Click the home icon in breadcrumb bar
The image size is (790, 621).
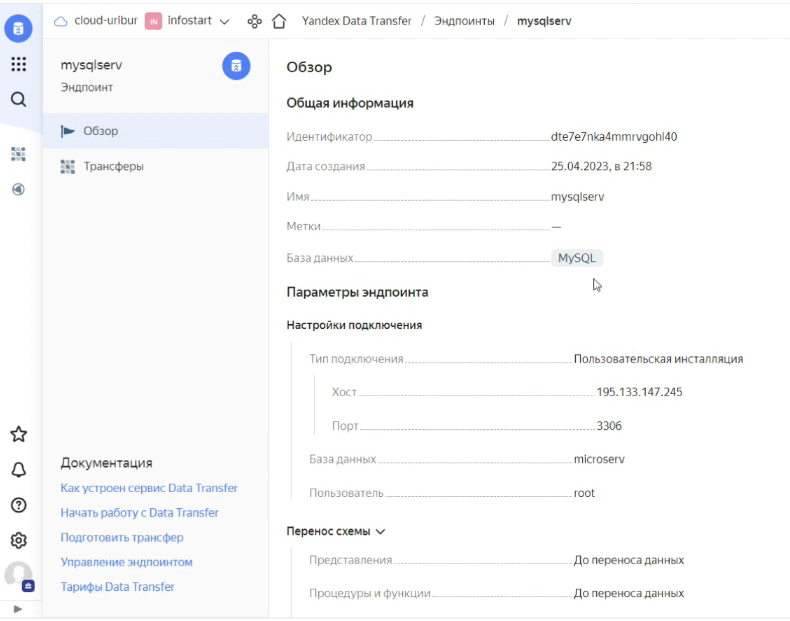(279, 21)
